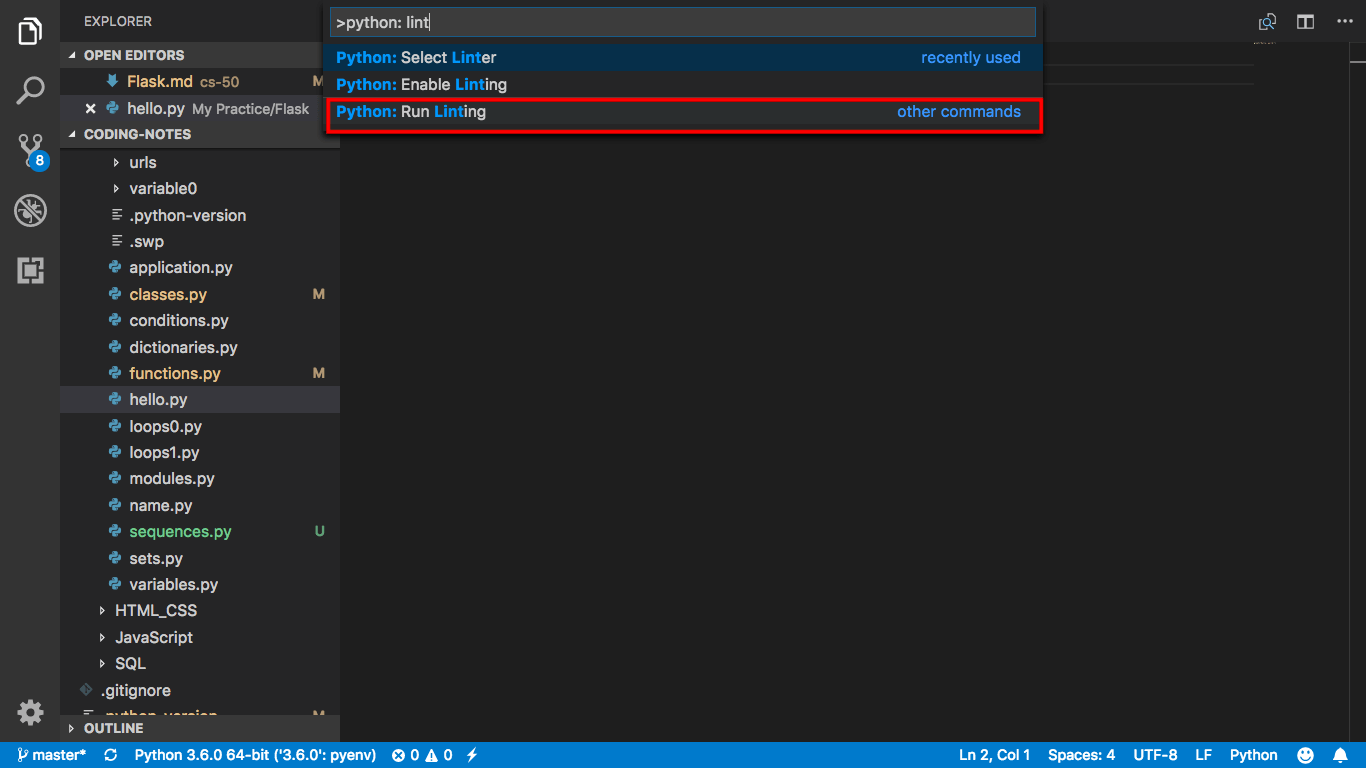
Task: Select Python 3.6.0 64-bit interpreter in the status bar
Action: coord(255,755)
